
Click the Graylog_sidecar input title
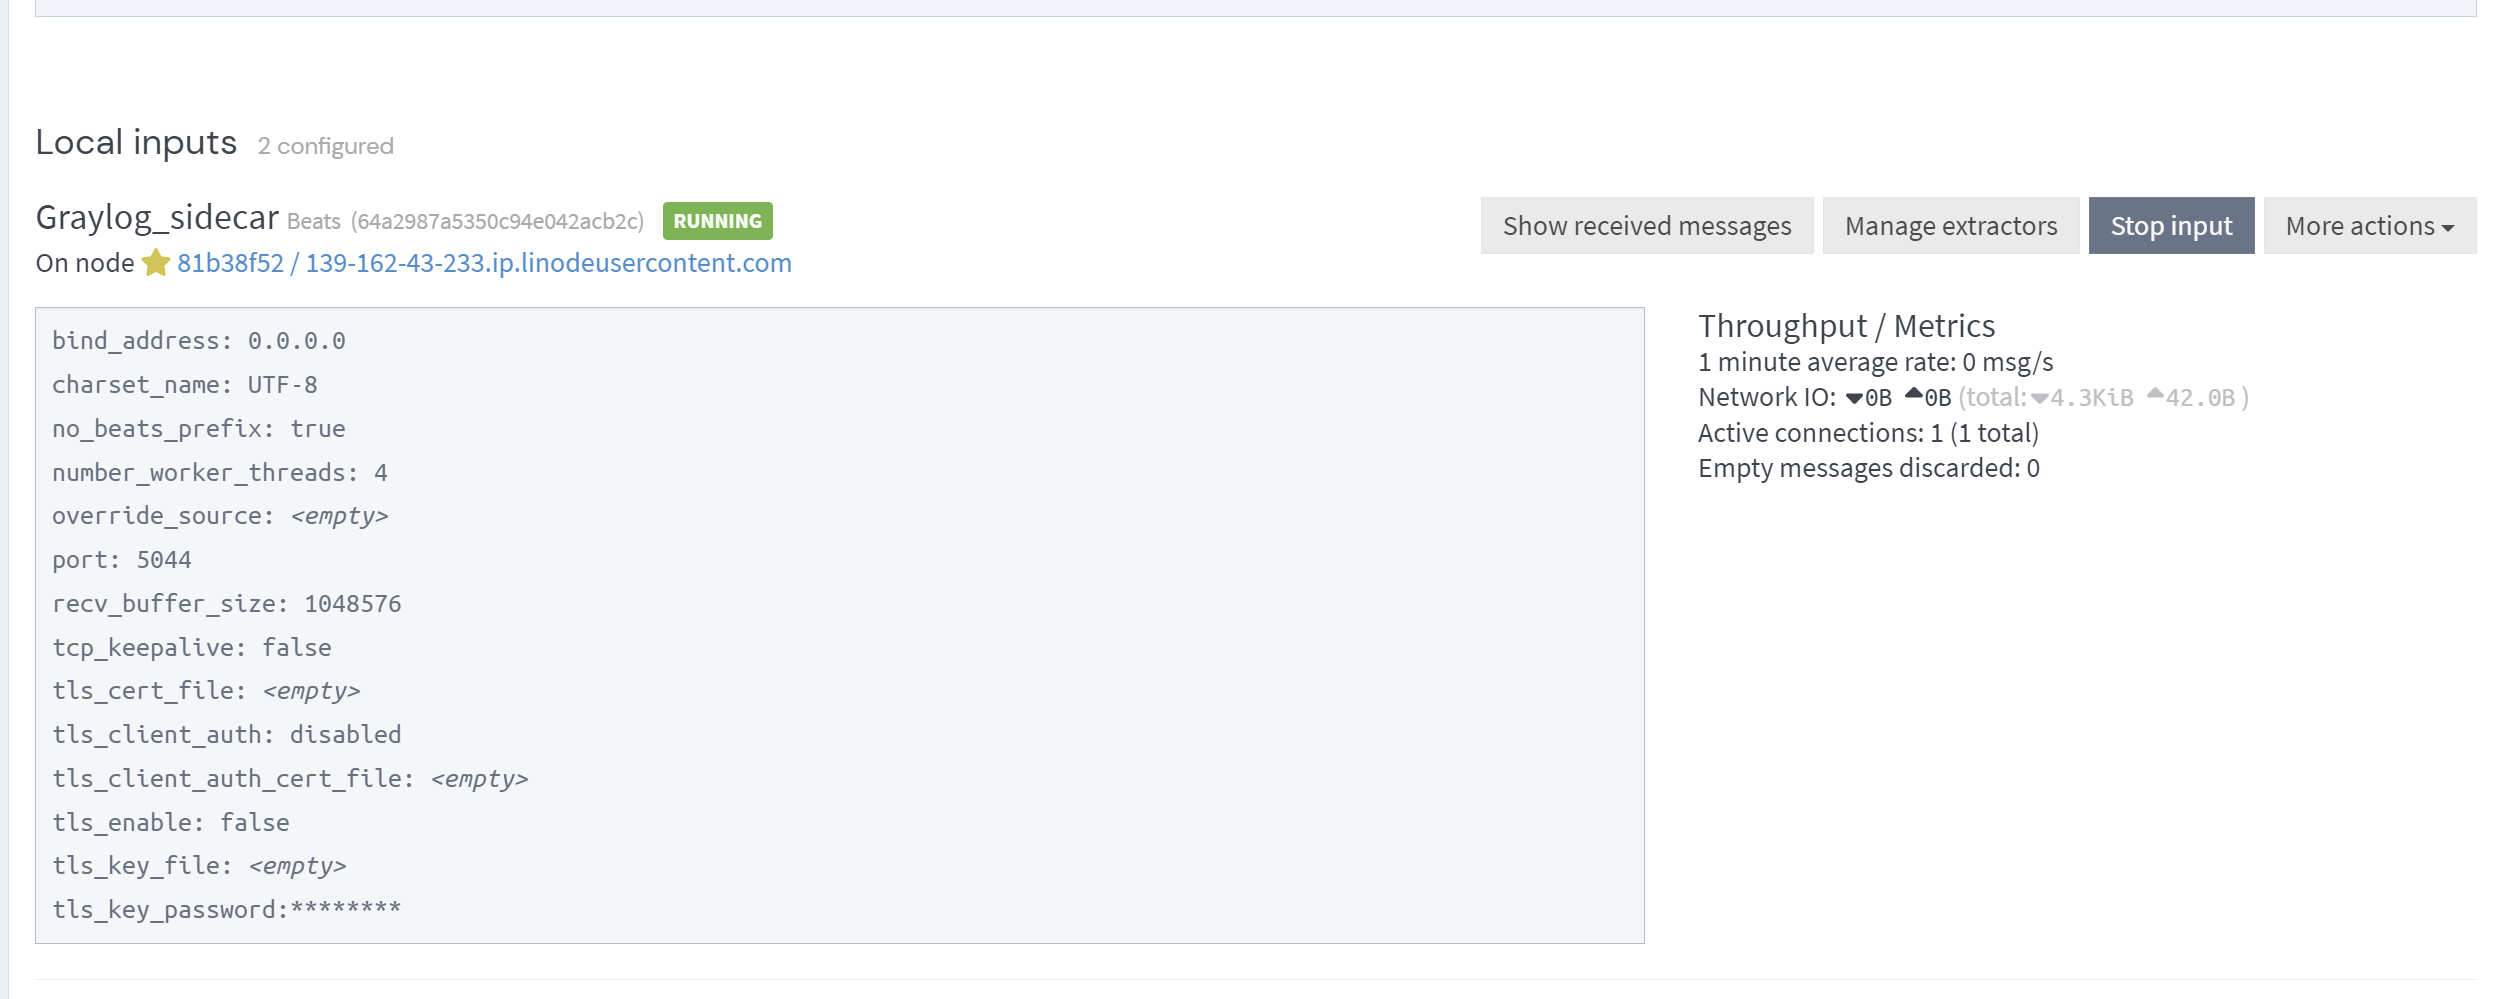[157, 218]
